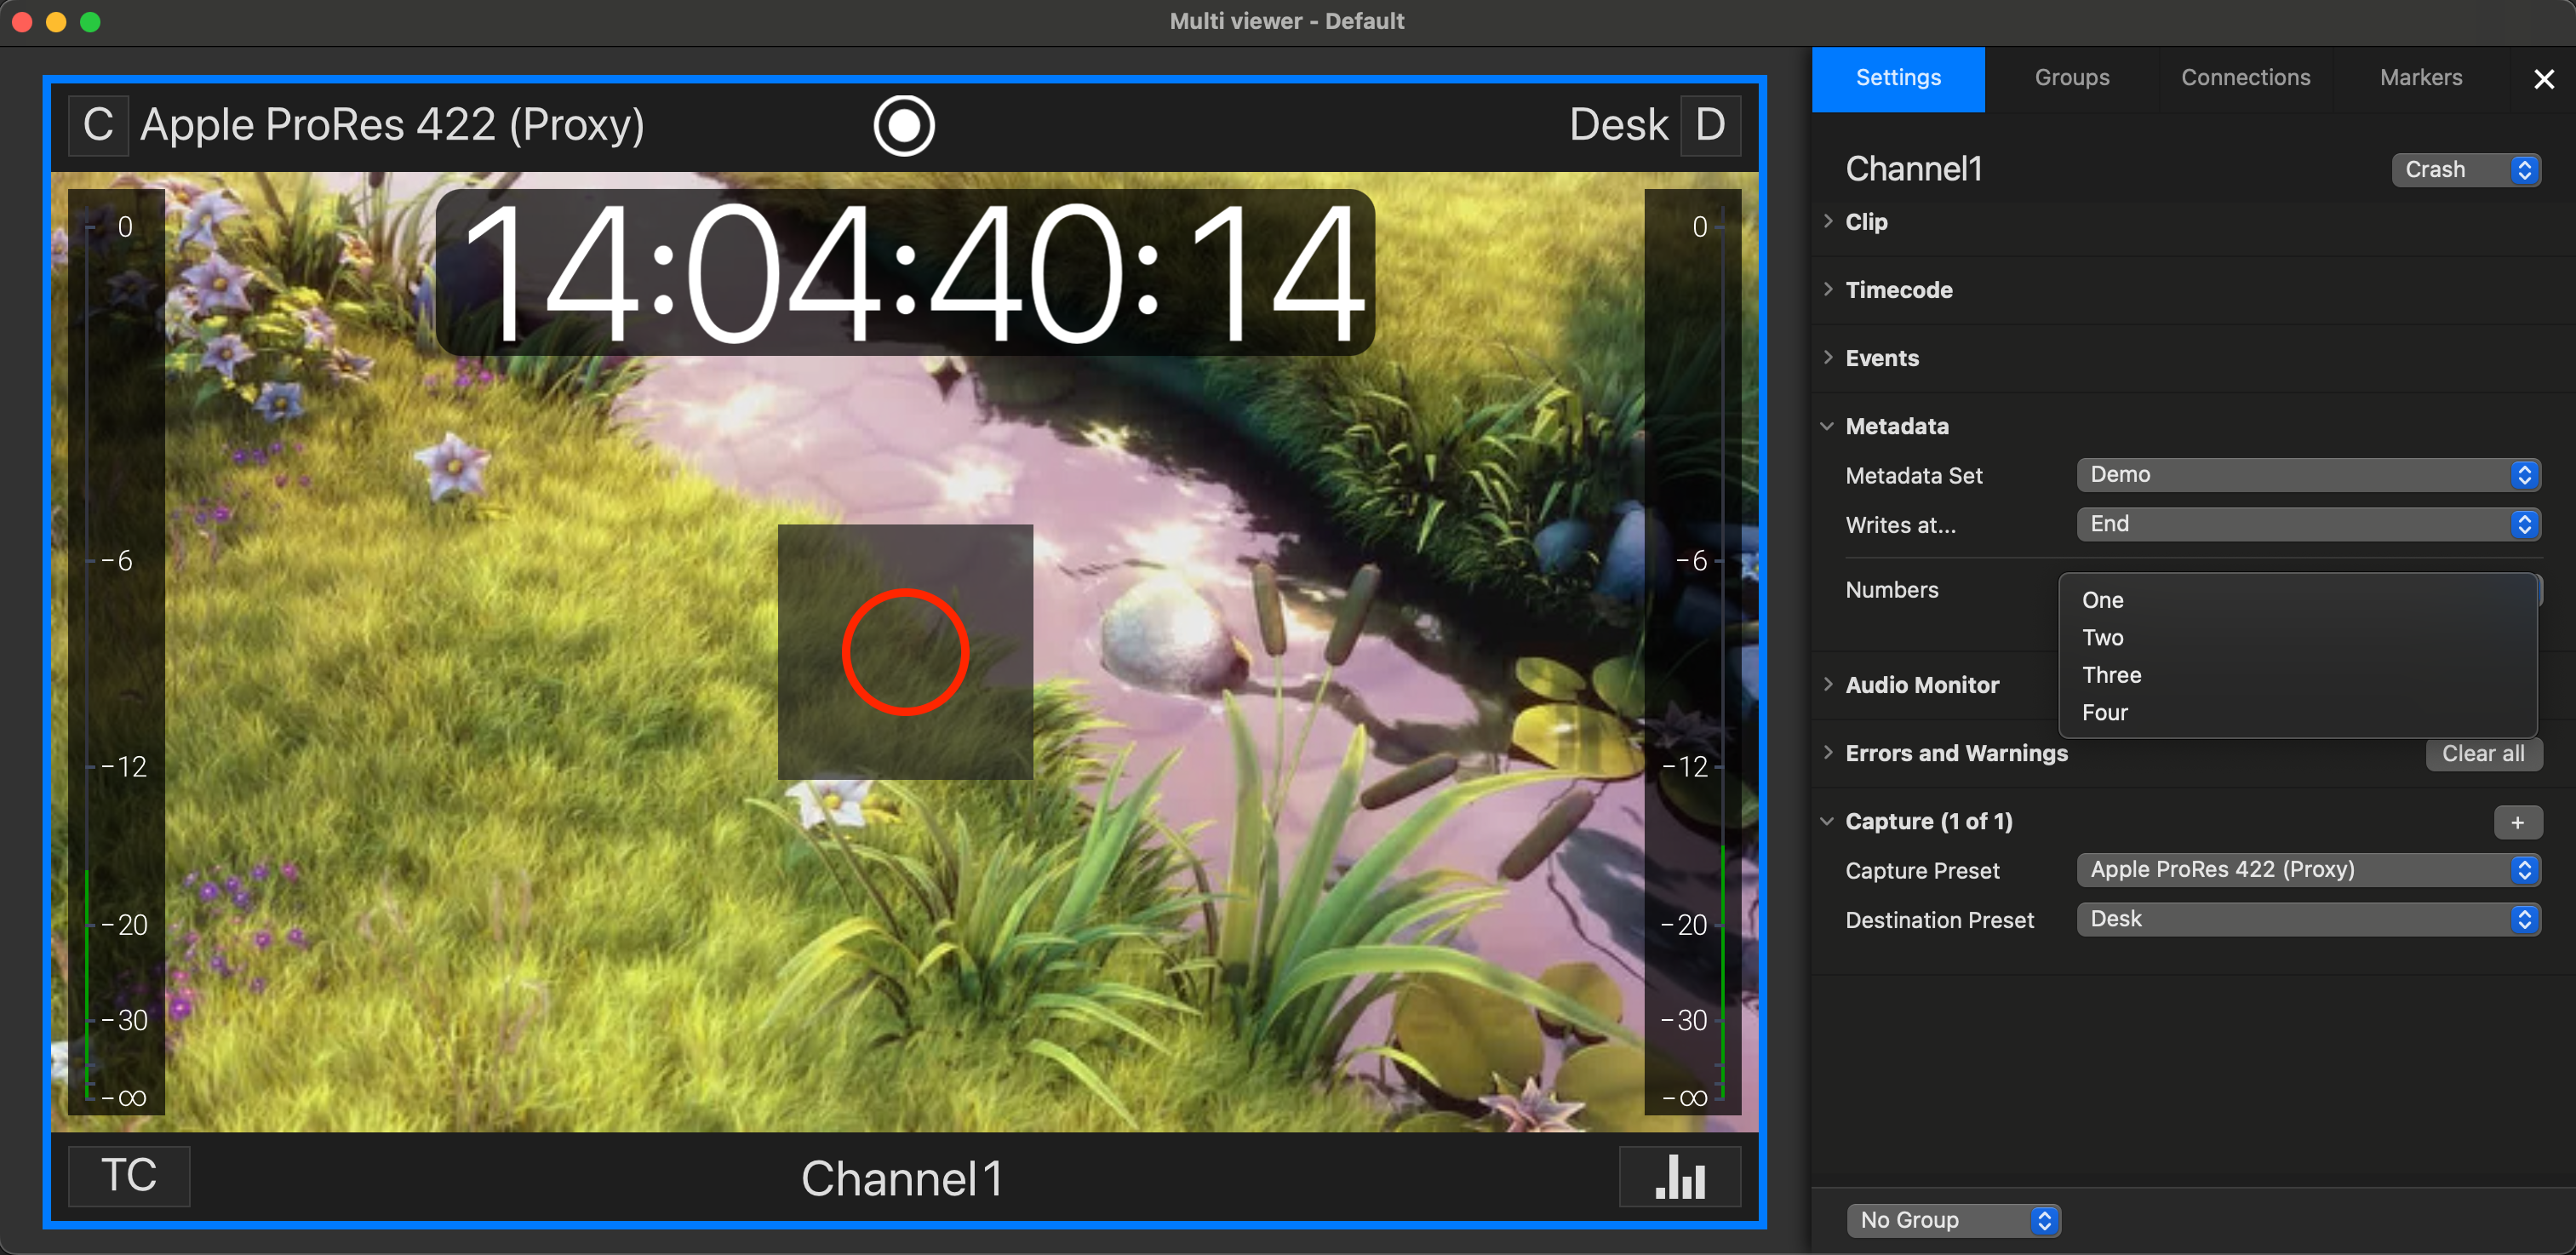Click the D destination box
Image resolution: width=2576 pixels, height=1255 pixels.
(x=1710, y=126)
